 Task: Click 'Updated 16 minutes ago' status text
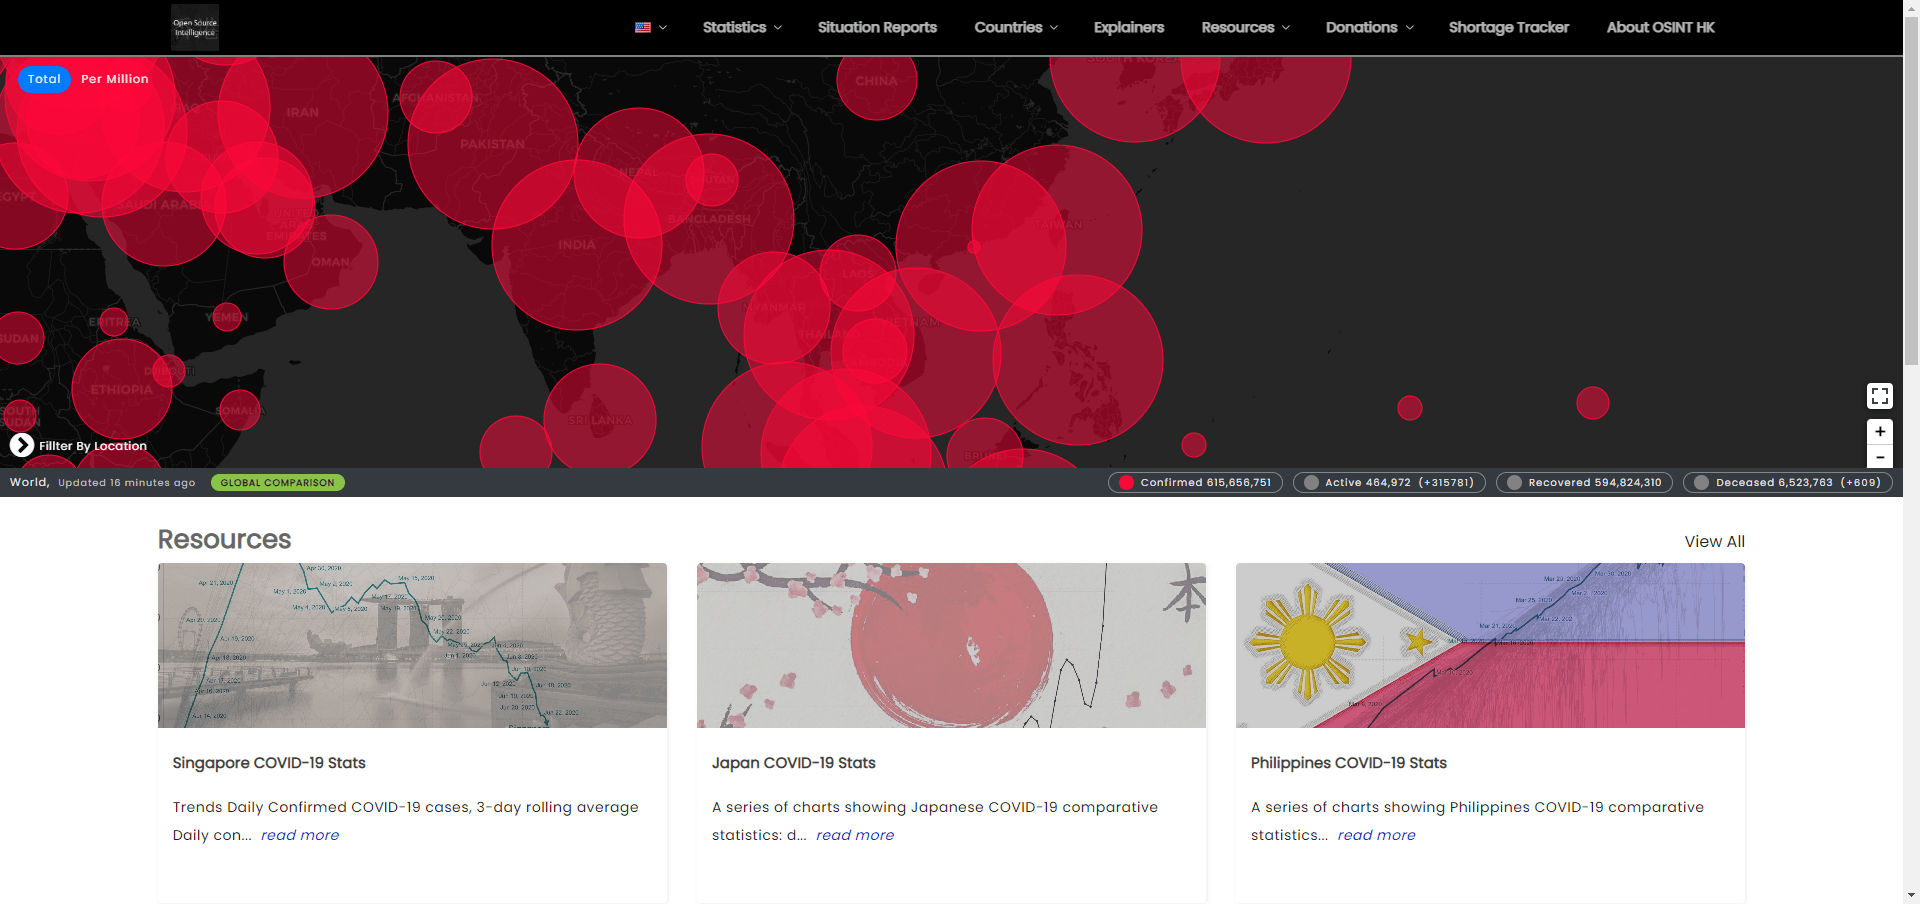click(x=127, y=483)
